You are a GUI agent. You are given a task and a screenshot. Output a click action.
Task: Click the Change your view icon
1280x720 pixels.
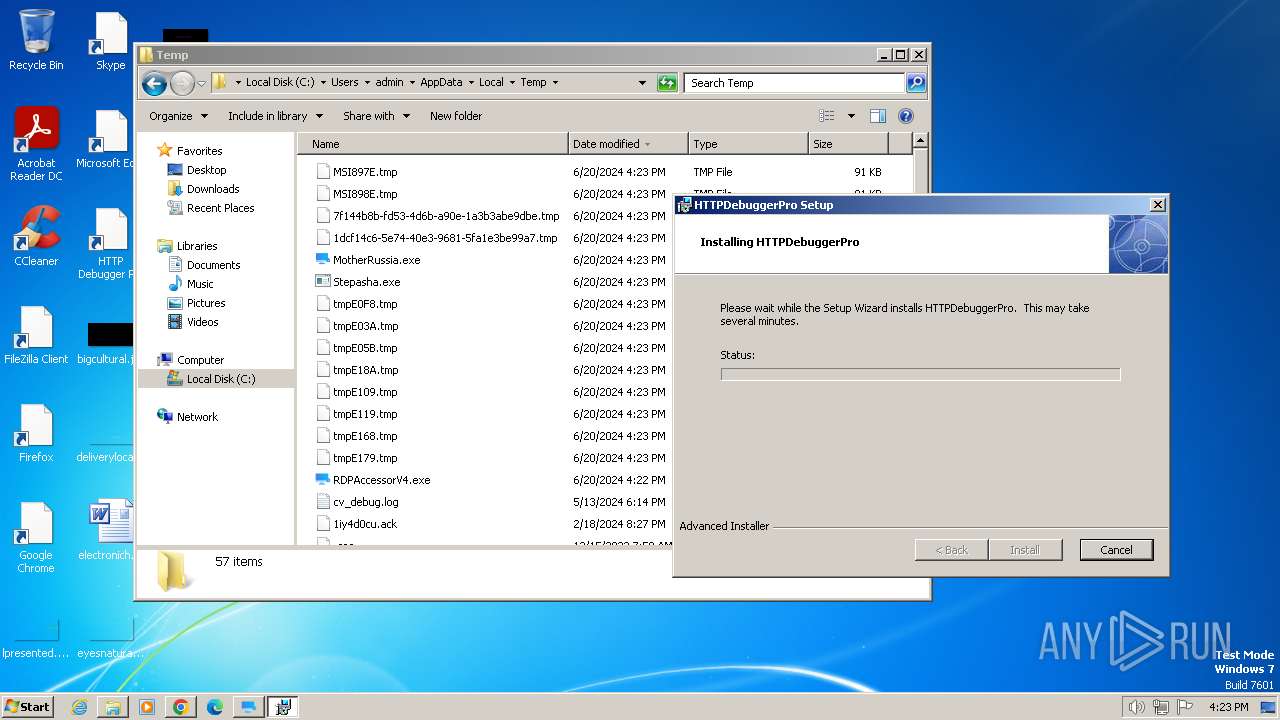pos(827,116)
